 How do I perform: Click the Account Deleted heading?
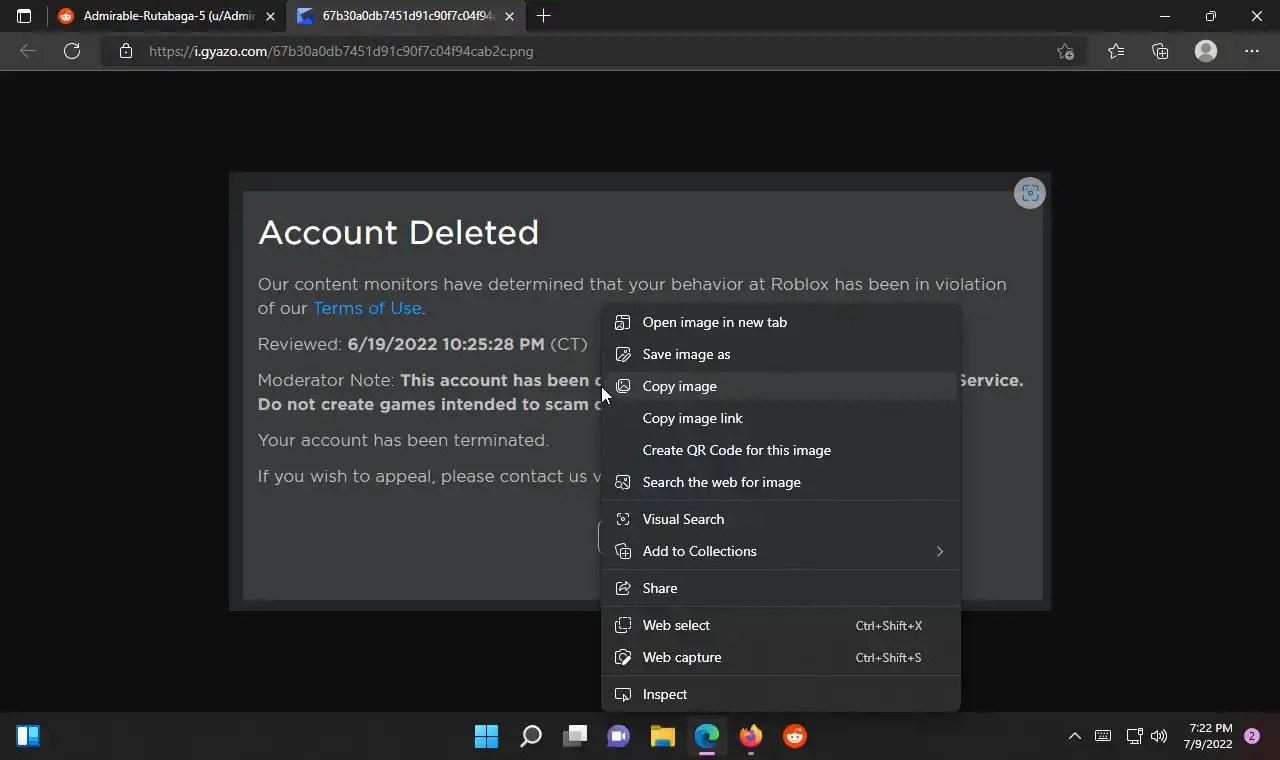coord(398,232)
